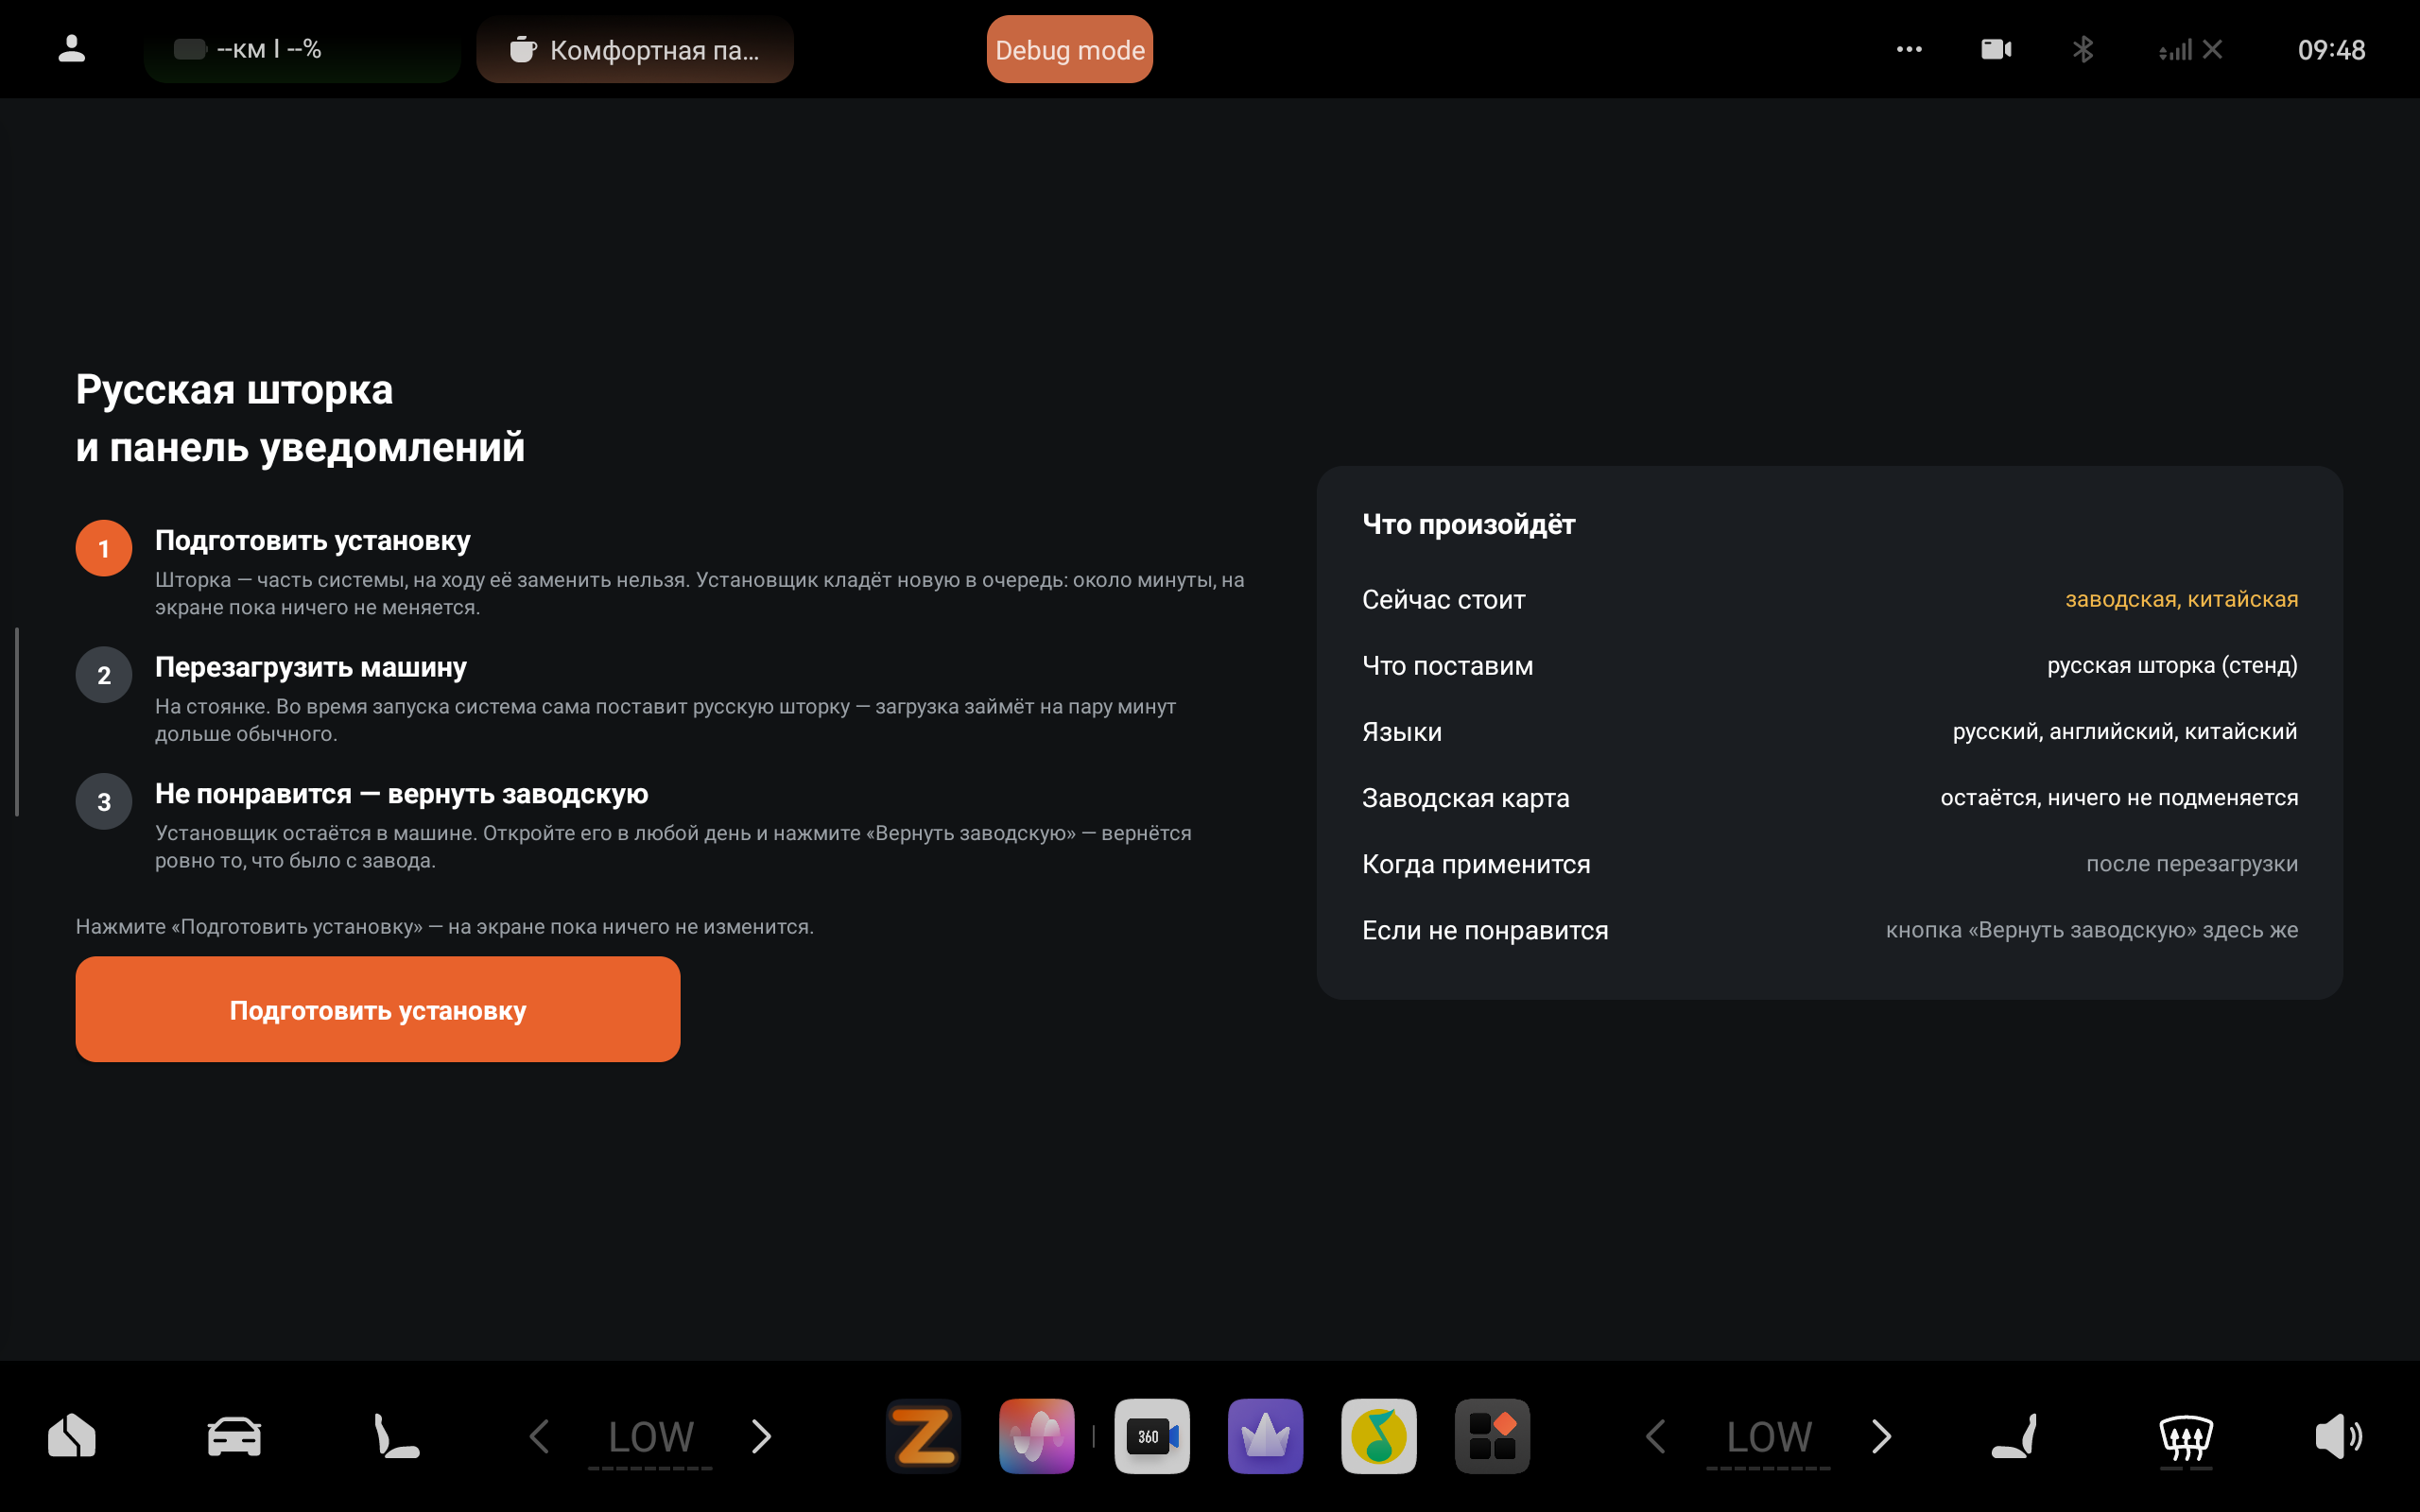This screenshot has width=2420, height=1512.
Task: Open the purple crown app
Action: 1265,1436
